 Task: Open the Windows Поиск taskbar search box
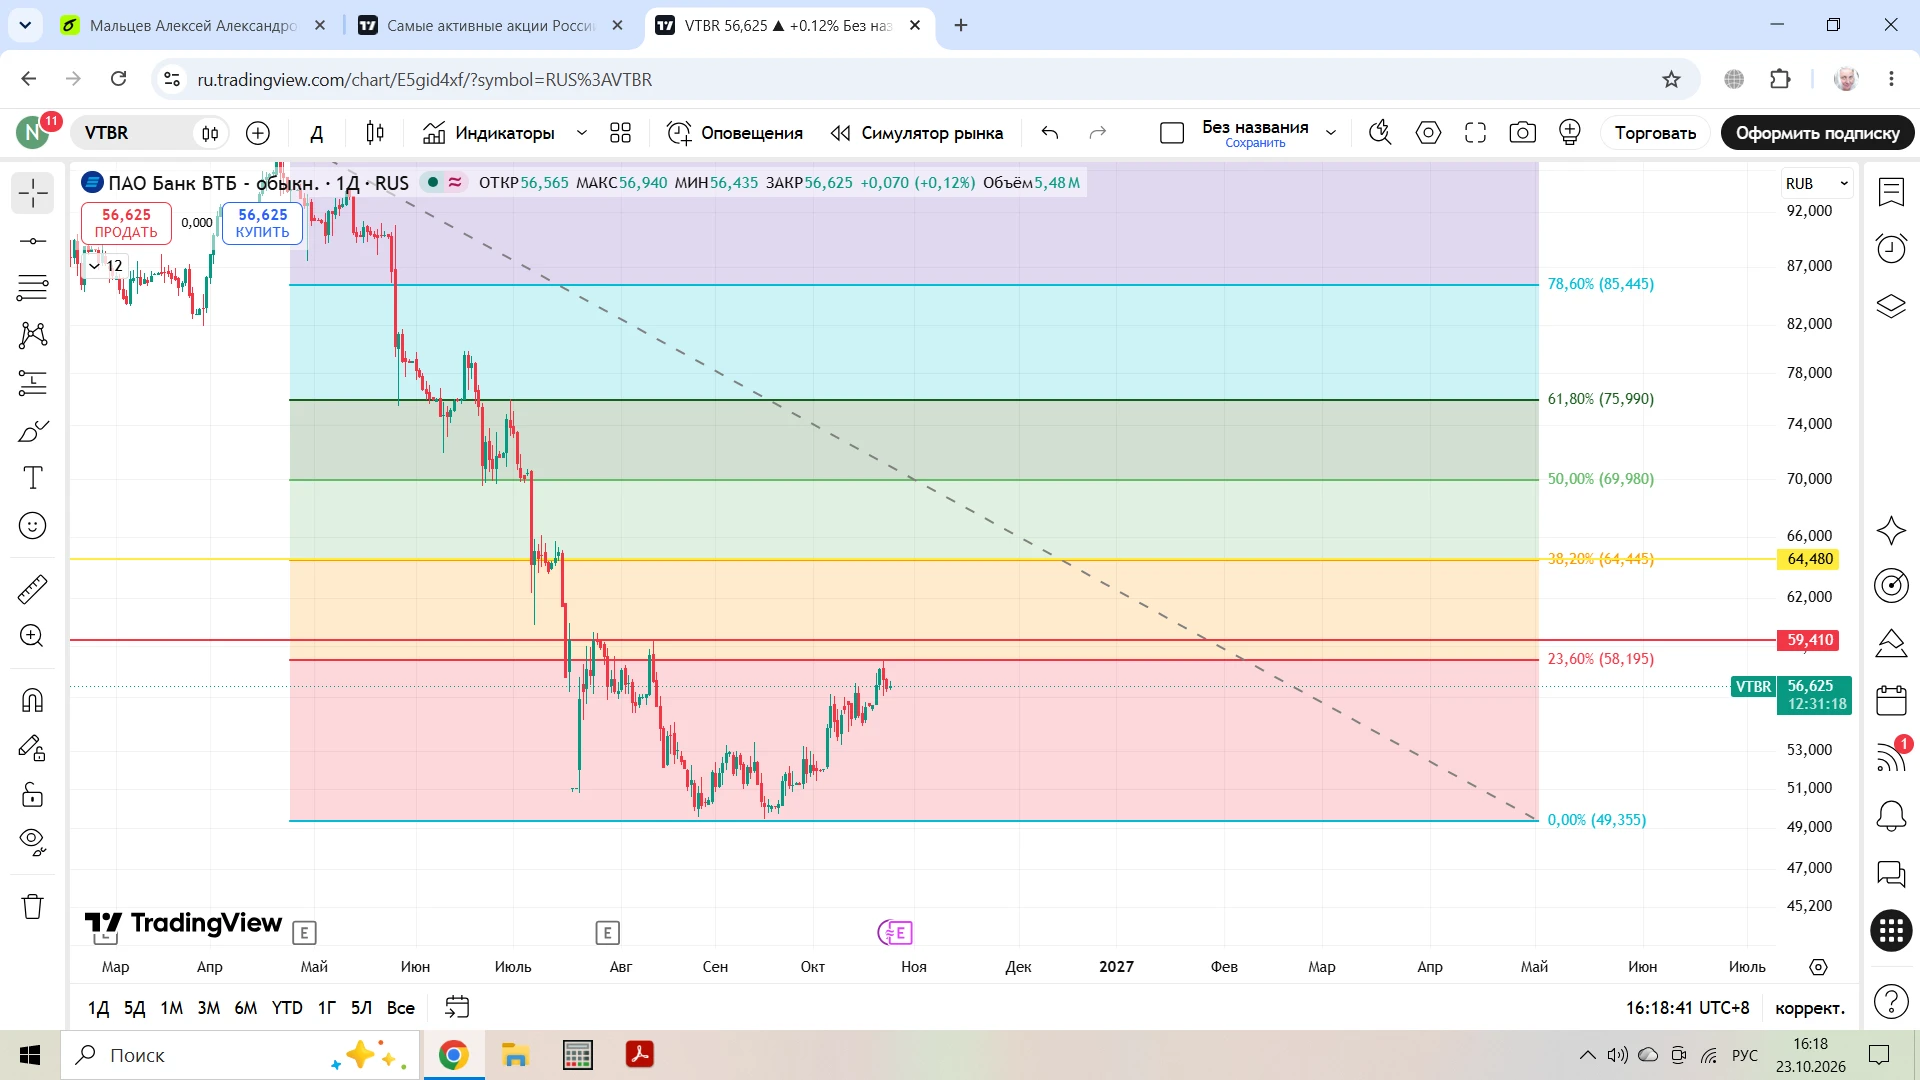point(240,1055)
